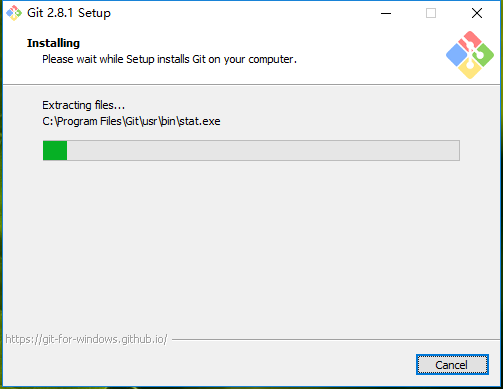Click the yellow diamond of the Git logo
The height and width of the screenshot is (389, 503).
point(470,69)
